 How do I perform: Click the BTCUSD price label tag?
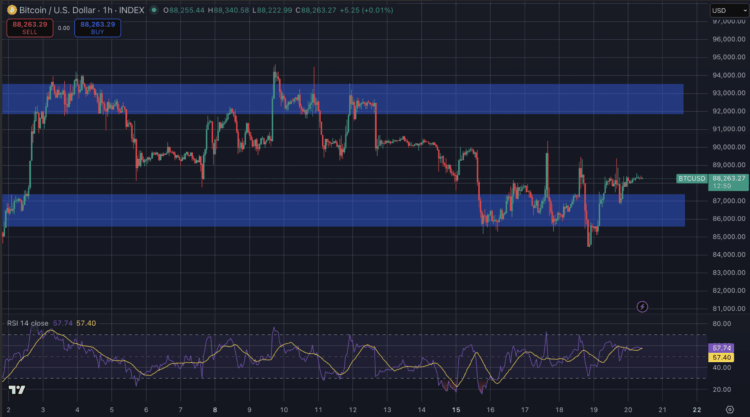(x=692, y=178)
